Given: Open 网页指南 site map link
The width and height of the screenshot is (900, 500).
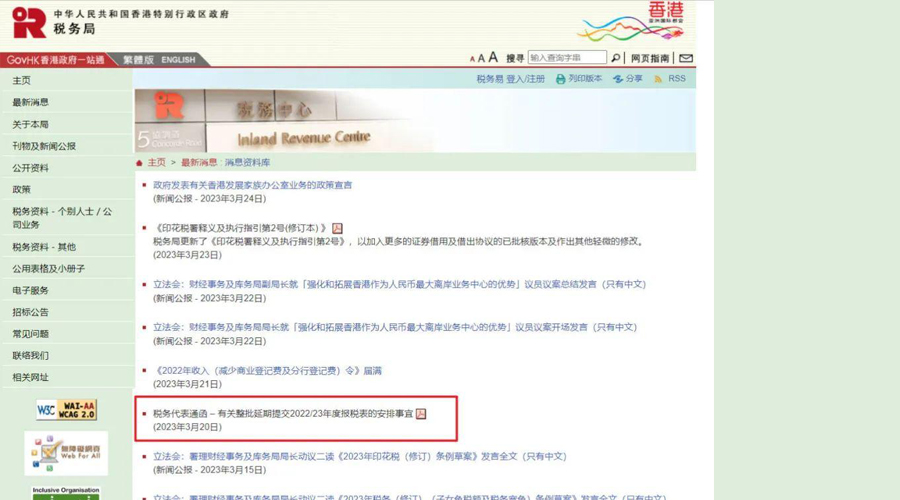Looking at the screenshot, I should [x=650, y=58].
